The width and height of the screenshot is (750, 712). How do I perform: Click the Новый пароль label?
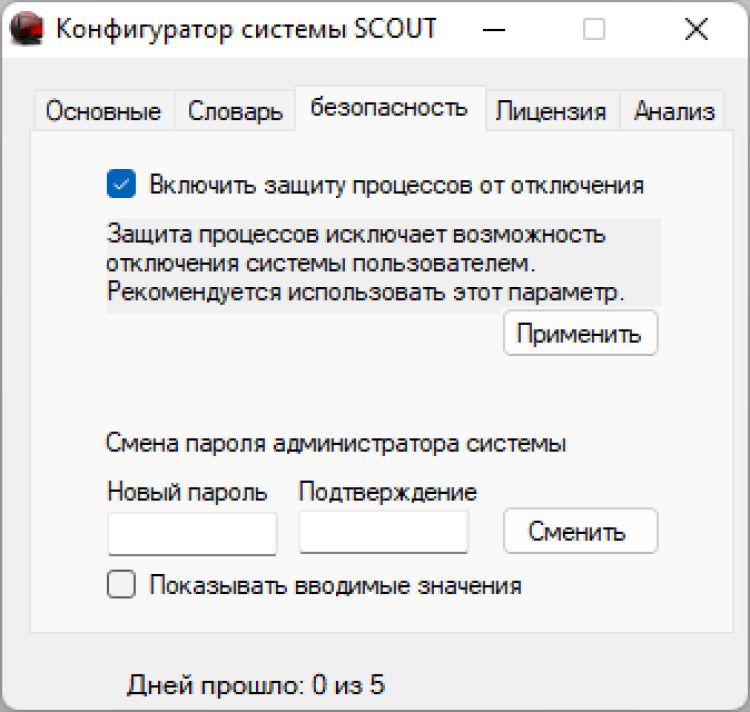[x=186, y=492]
